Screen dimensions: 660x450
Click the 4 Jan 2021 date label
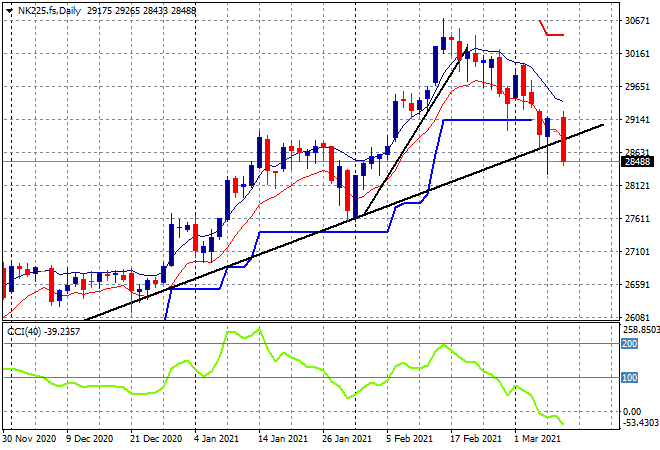click(x=216, y=439)
